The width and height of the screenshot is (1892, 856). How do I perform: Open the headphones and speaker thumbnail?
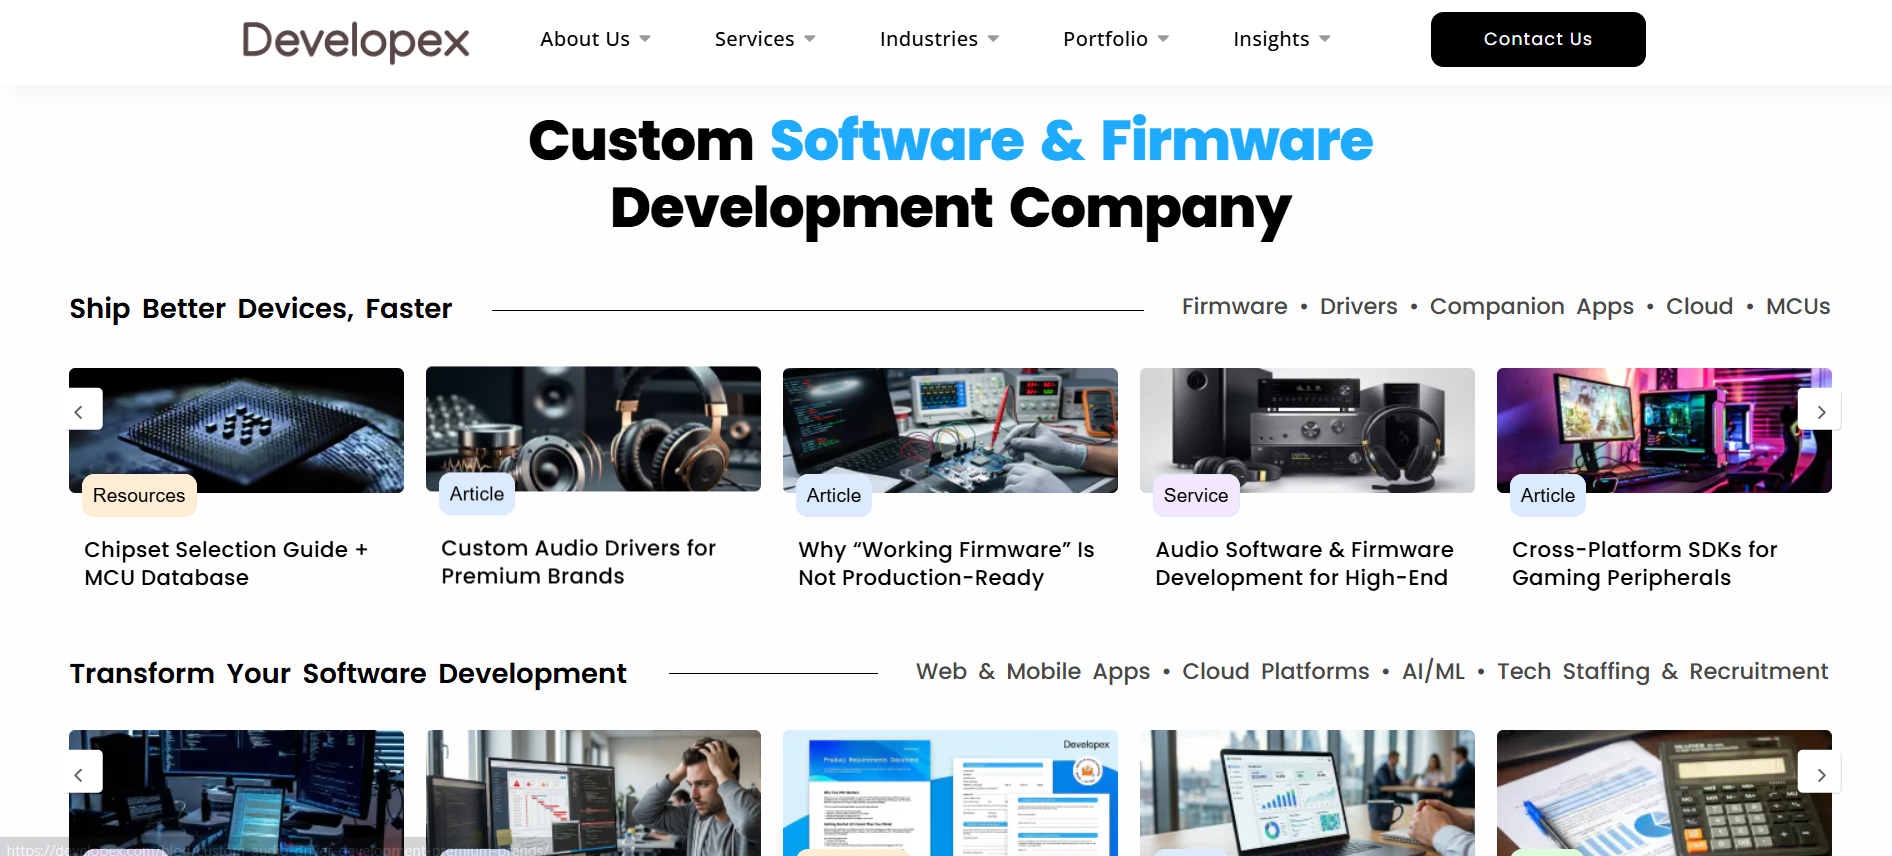pyautogui.click(x=593, y=429)
